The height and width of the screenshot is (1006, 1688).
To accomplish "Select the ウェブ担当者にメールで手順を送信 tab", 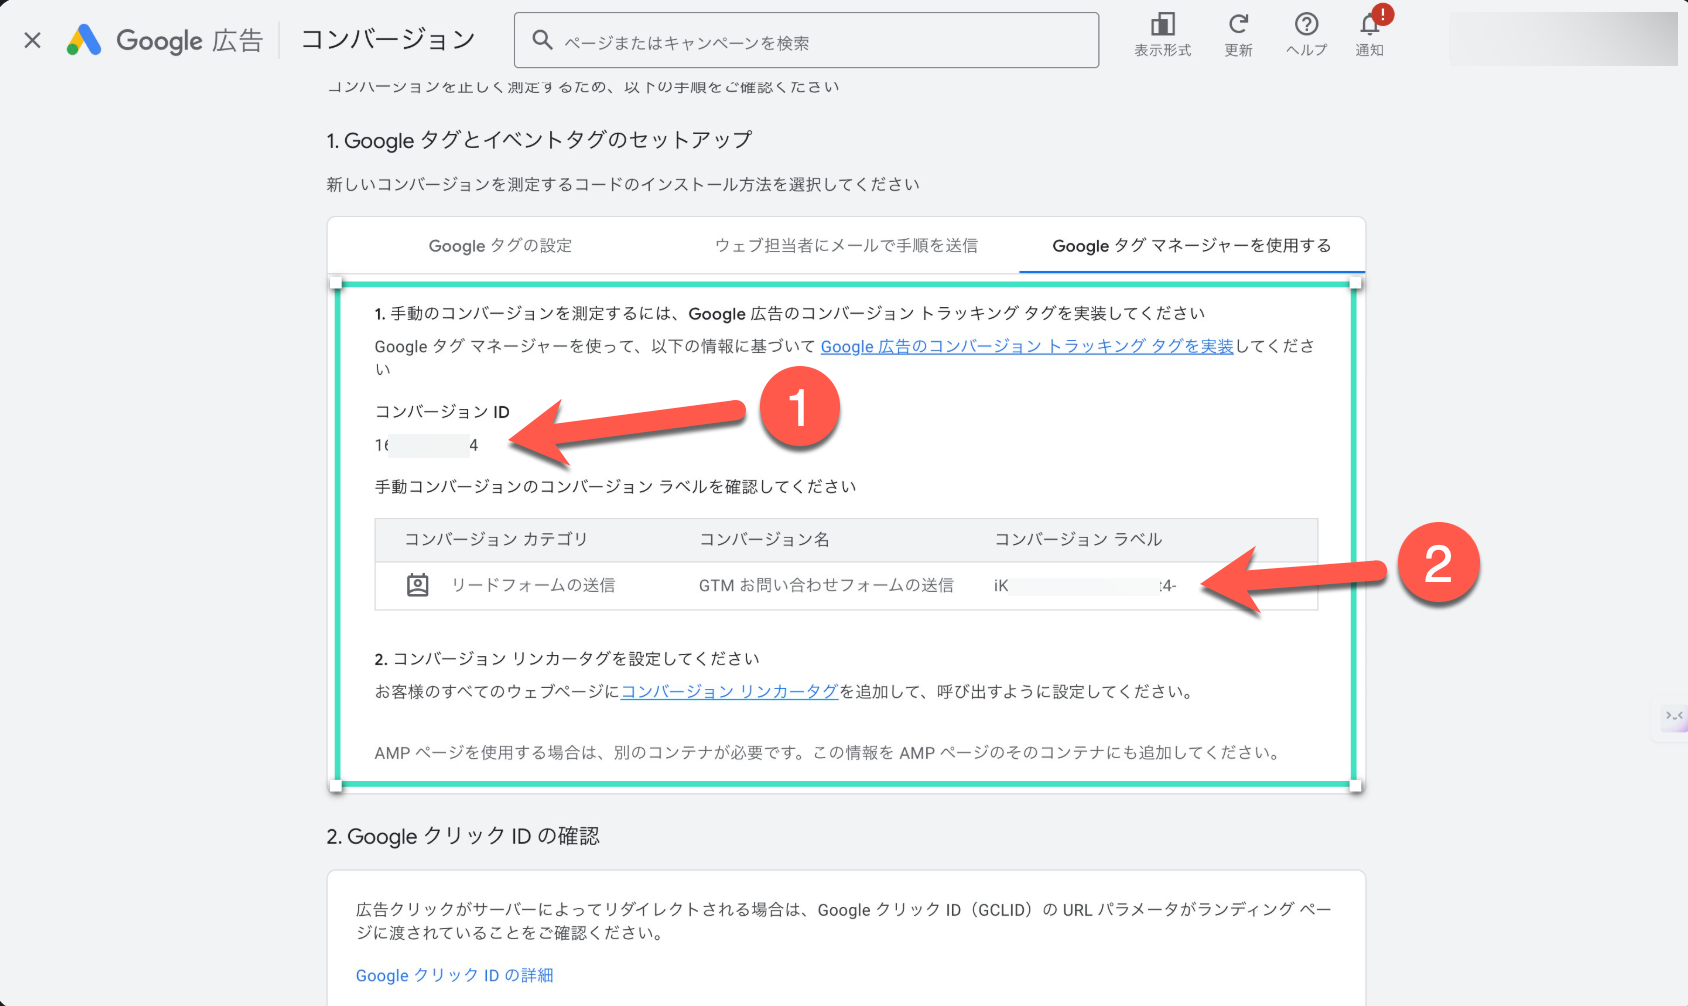I will coord(846,246).
